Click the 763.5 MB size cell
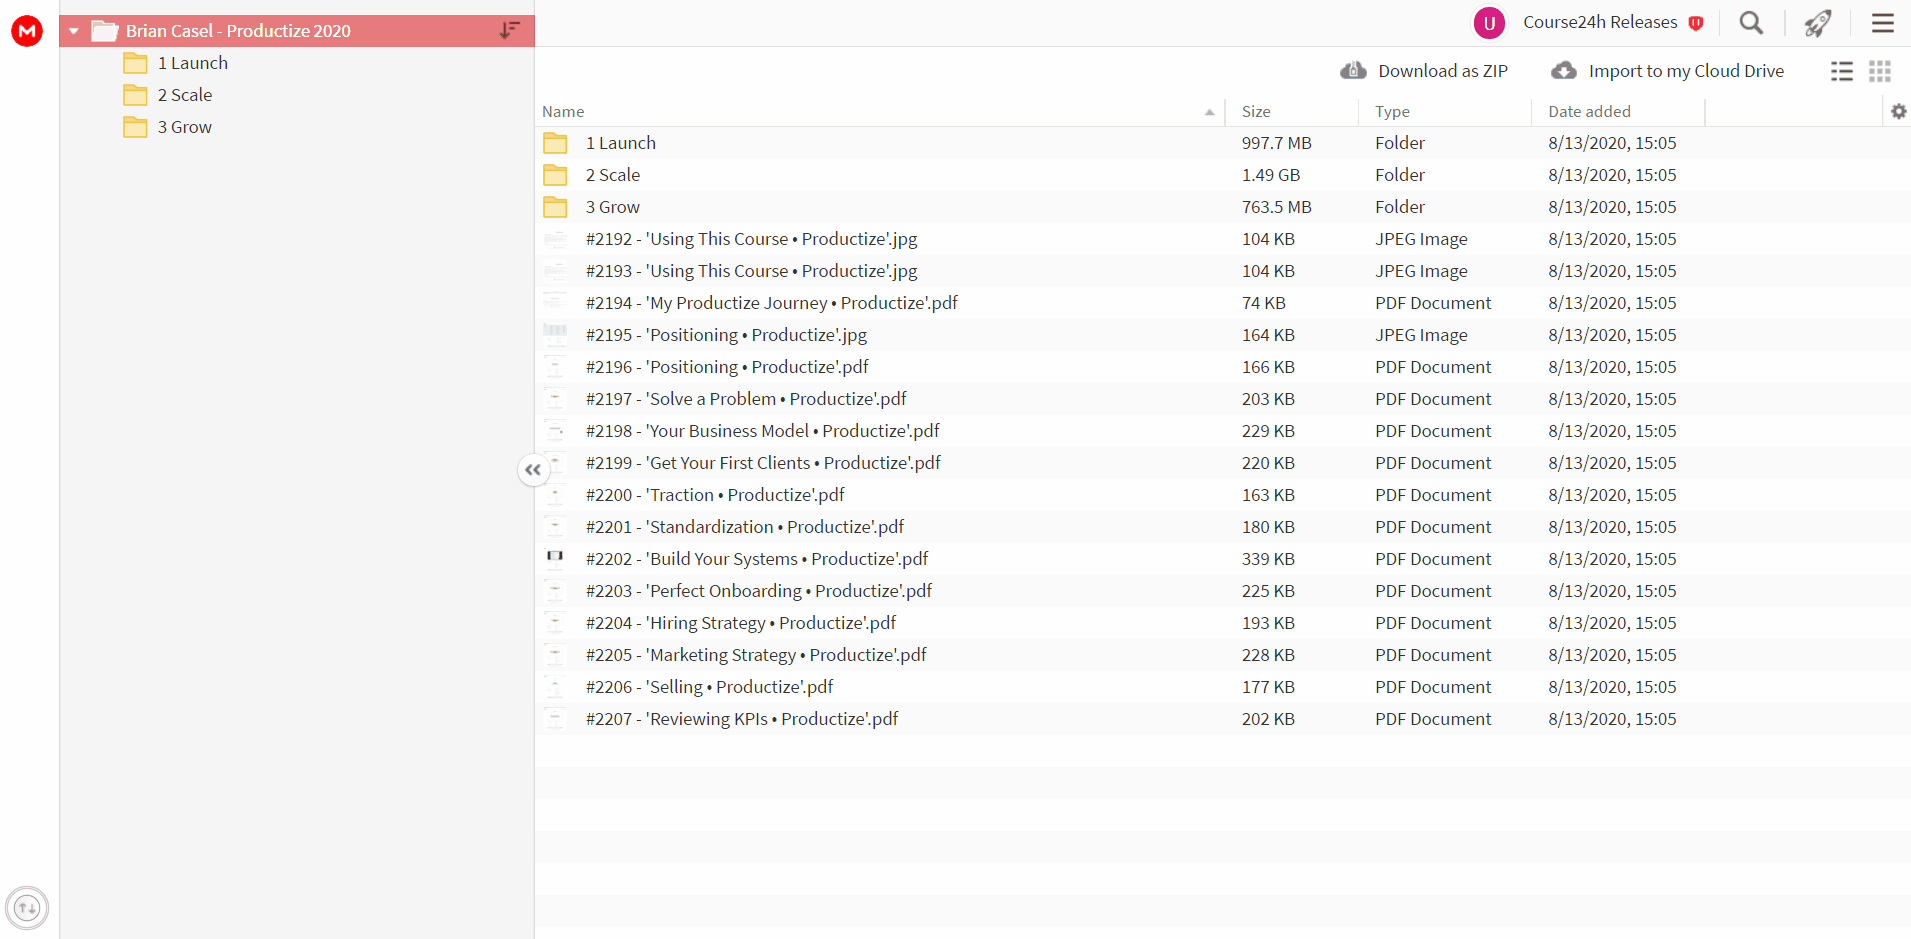This screenshot has height=939, width=1911. 1277,207
